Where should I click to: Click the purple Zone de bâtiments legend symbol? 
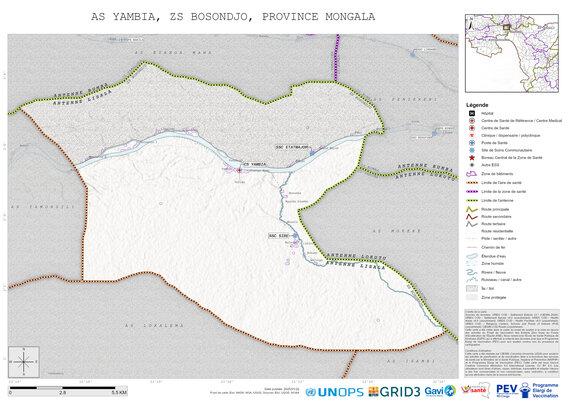(x=471, y=174)
